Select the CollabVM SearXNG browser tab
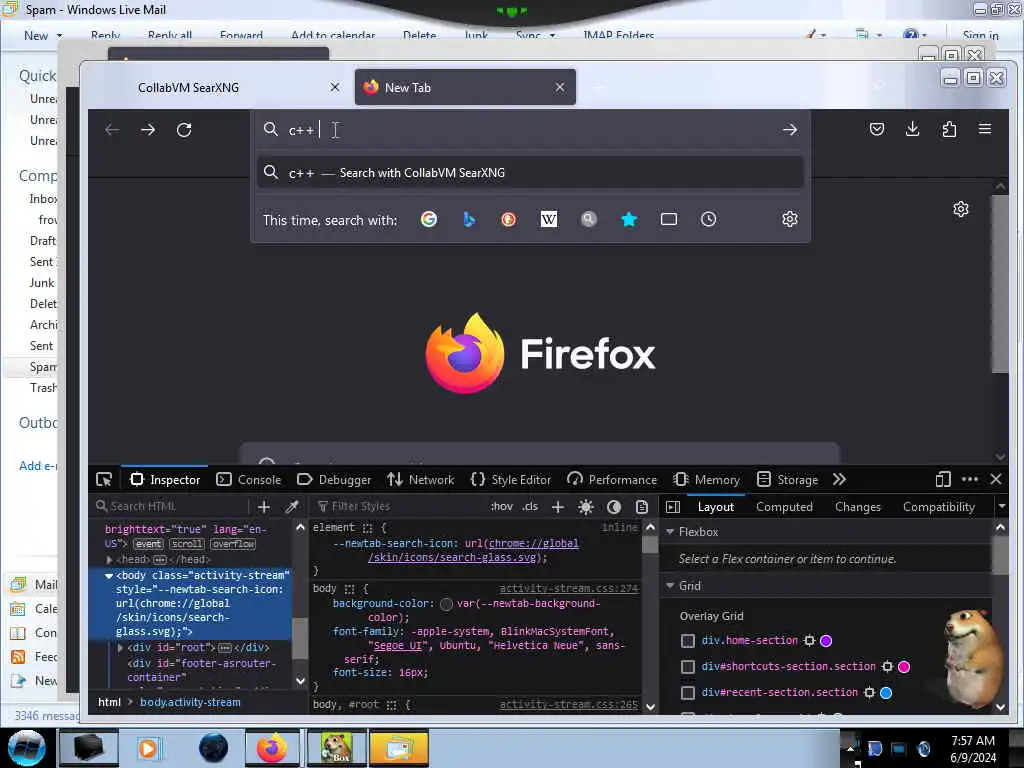This screenshot has width=1024, height=768. [188, 88]
